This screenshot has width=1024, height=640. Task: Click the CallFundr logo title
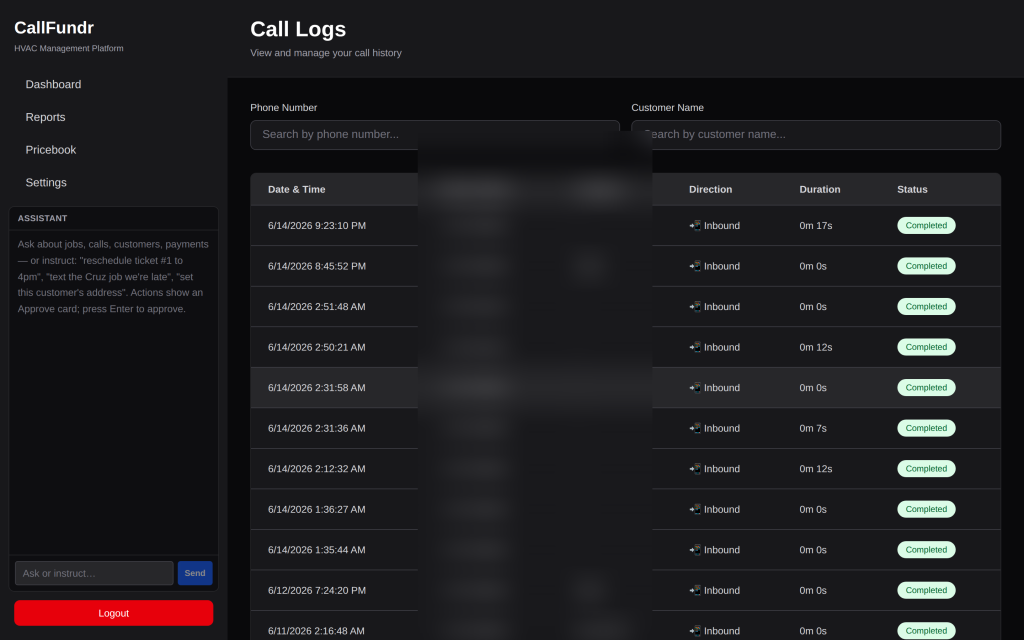click(x=54, y=27)
